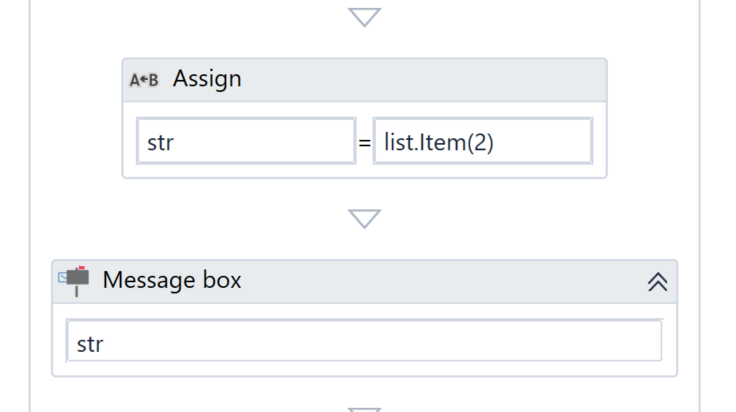Viewport: 736px width, 412px height.
Task: Click the 'str' target field in Assign
Action: tap(246, 141)
